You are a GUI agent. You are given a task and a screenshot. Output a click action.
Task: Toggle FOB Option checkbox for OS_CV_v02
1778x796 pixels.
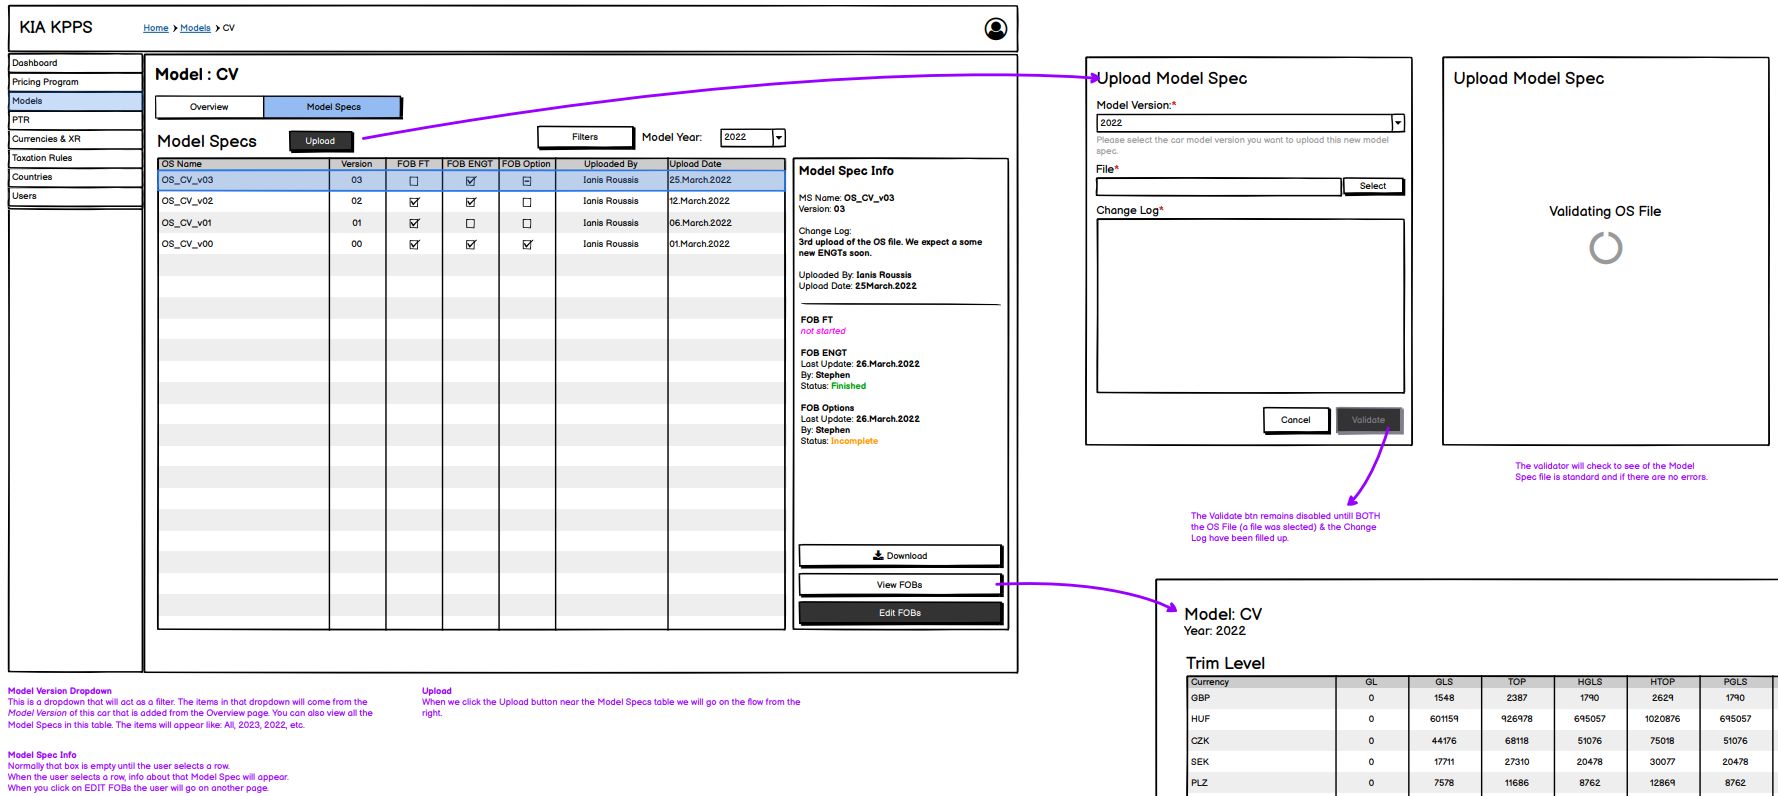pos(527,202)
